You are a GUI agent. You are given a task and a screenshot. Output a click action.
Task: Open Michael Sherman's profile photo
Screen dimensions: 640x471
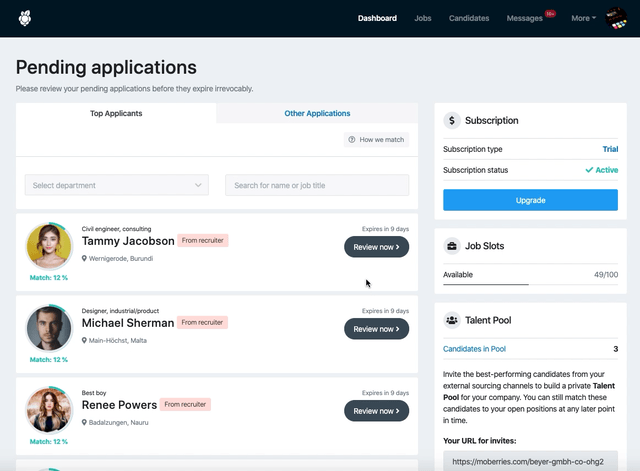49,328
